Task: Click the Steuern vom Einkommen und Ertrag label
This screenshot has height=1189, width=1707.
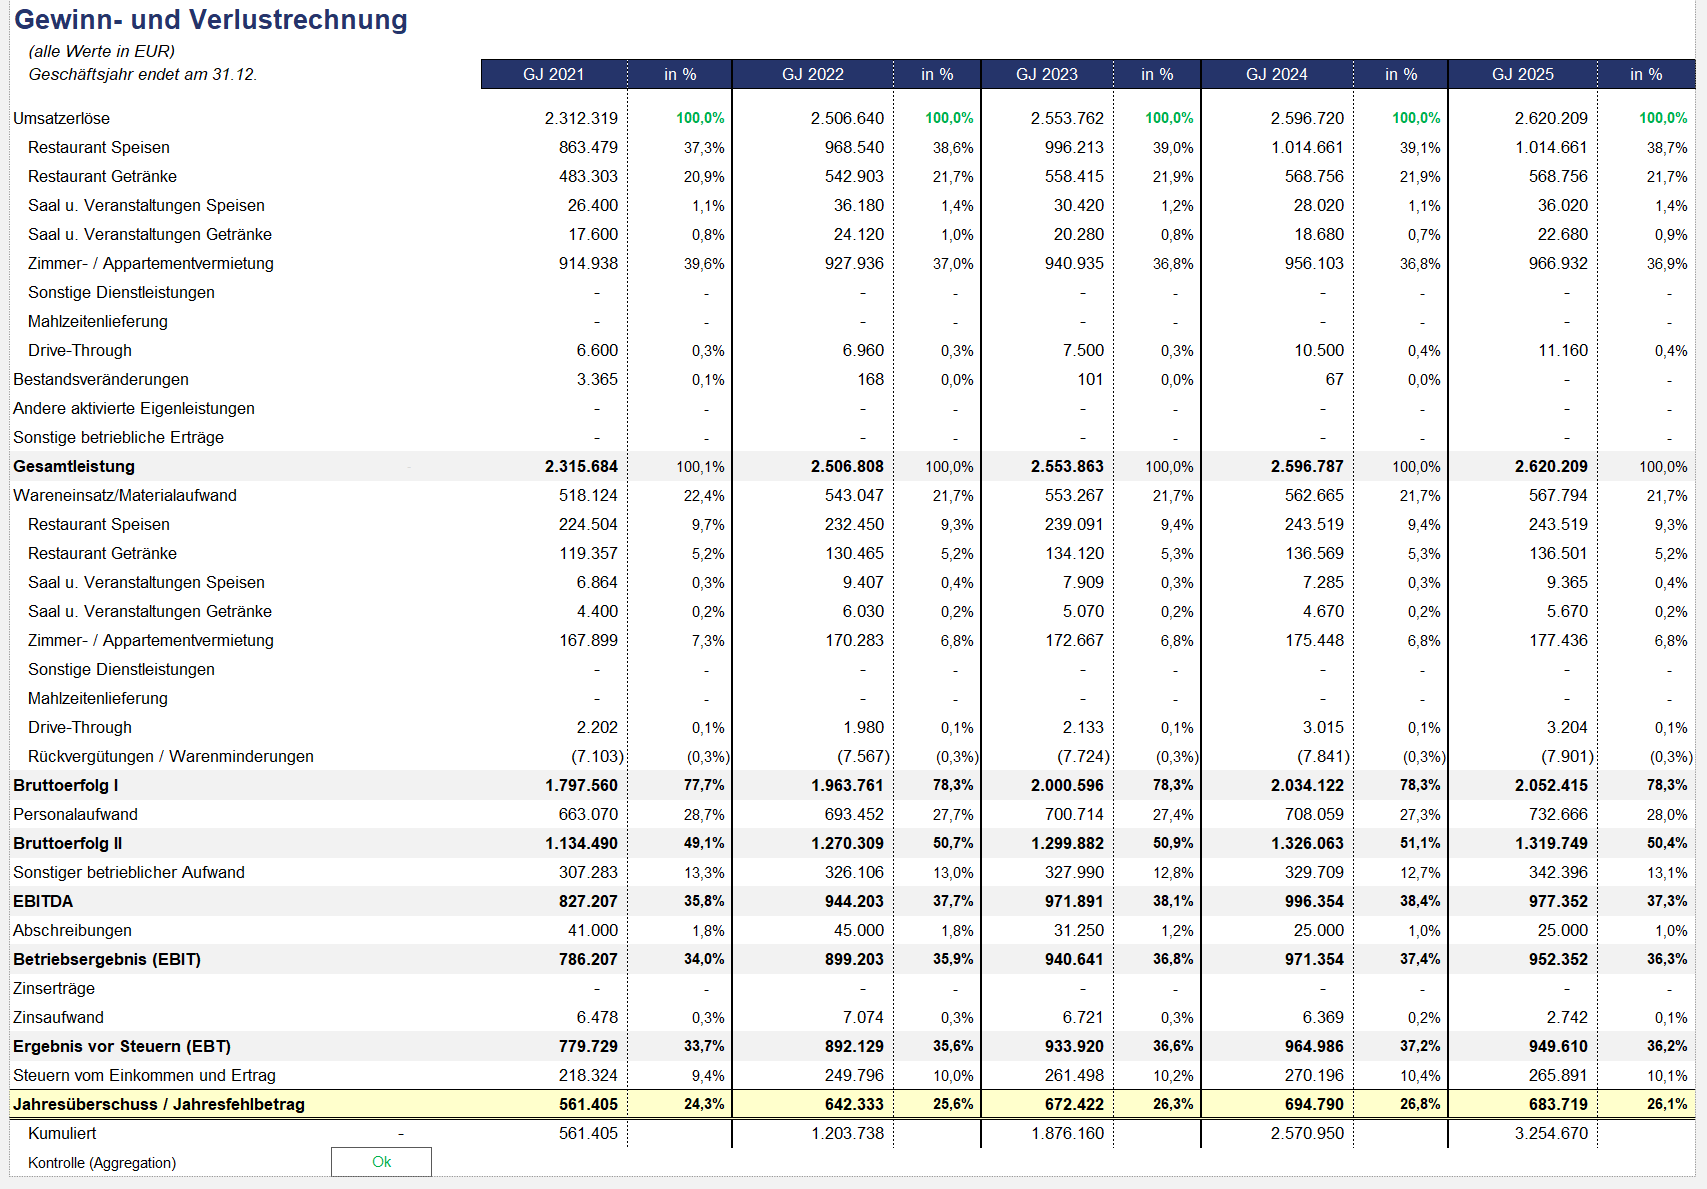Action: (x=144, y=1075)
